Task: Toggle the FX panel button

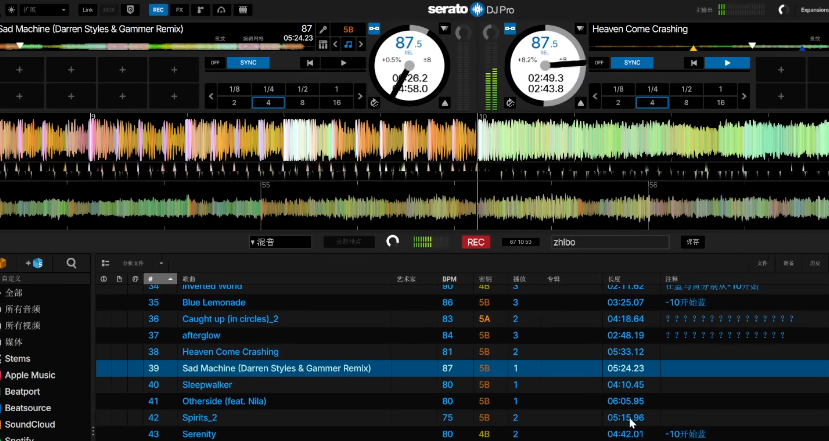Action: (x=179, y=10)
